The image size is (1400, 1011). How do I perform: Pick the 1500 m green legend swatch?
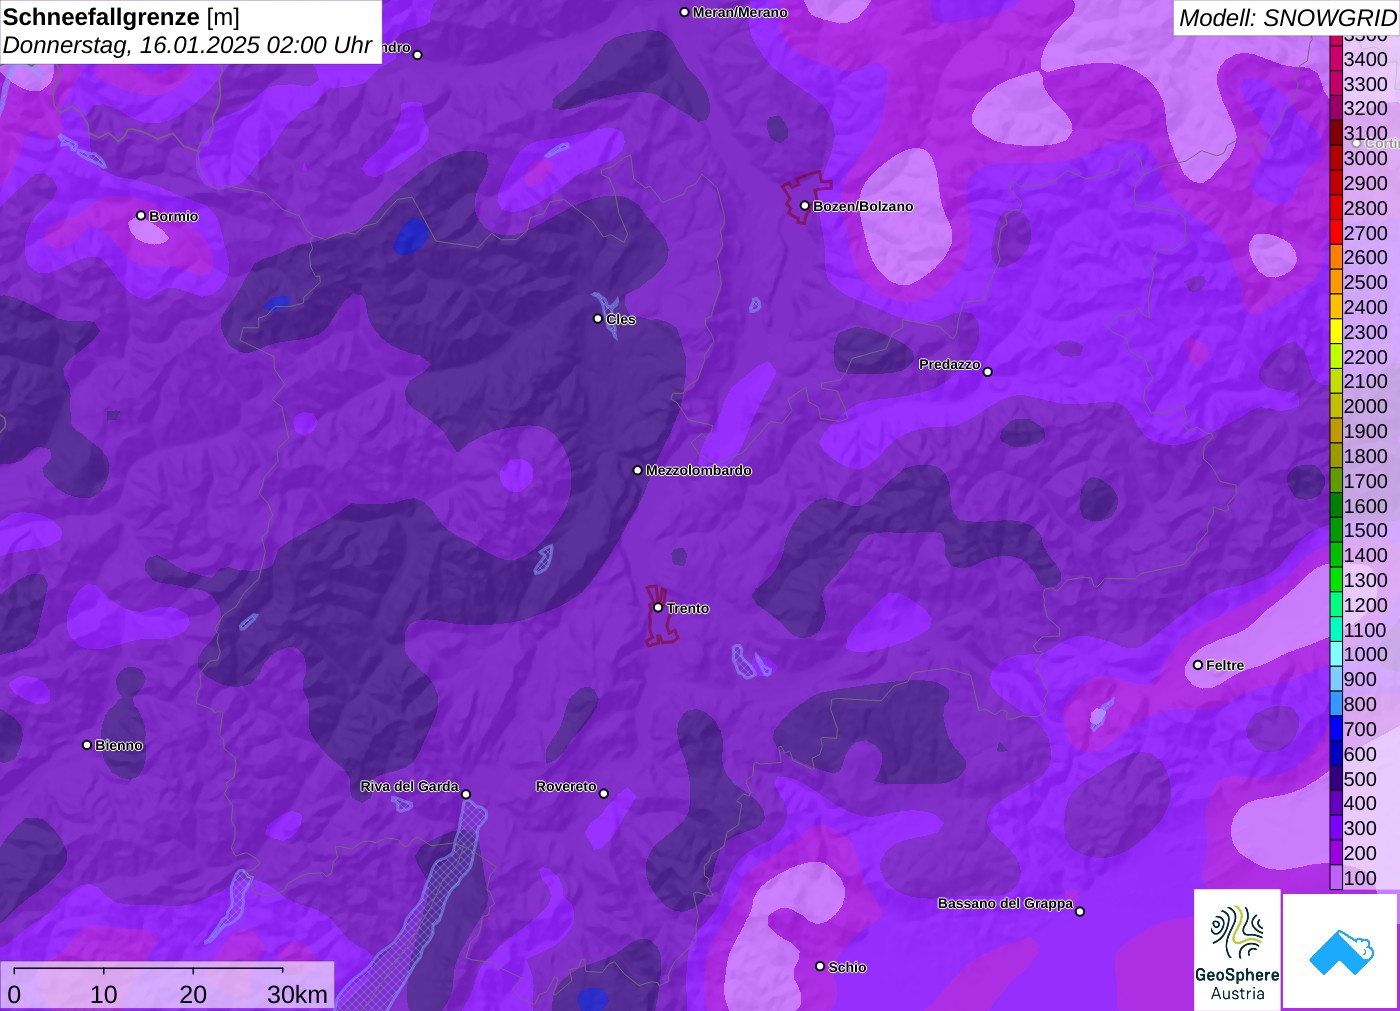(x=1336, y=530)
